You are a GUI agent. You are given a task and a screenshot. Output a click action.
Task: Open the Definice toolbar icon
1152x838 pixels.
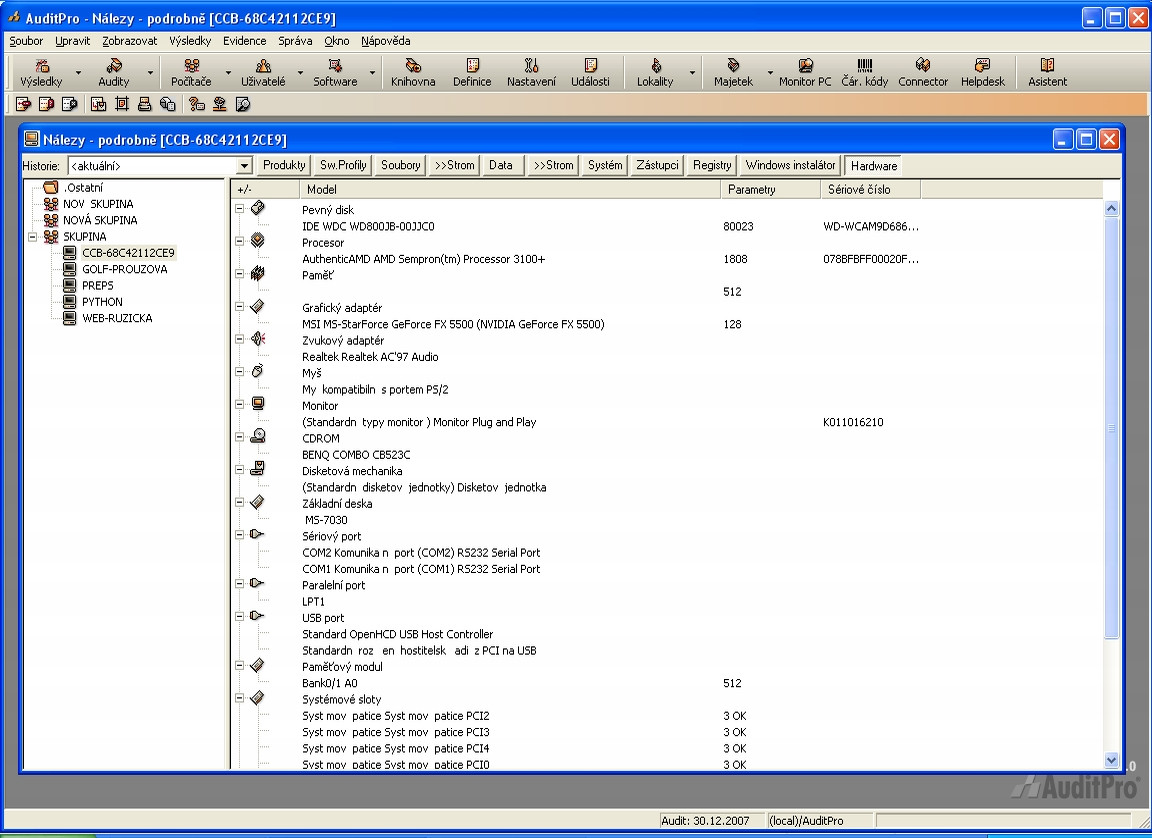tap(472, 73)
